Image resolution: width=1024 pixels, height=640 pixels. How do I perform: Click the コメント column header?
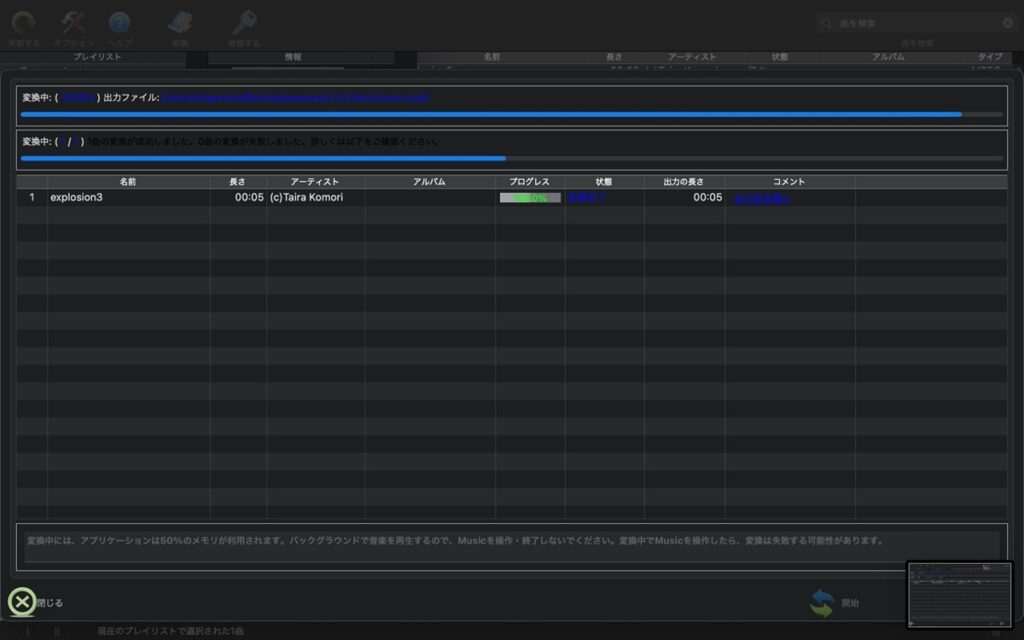[x=790, y=182]
